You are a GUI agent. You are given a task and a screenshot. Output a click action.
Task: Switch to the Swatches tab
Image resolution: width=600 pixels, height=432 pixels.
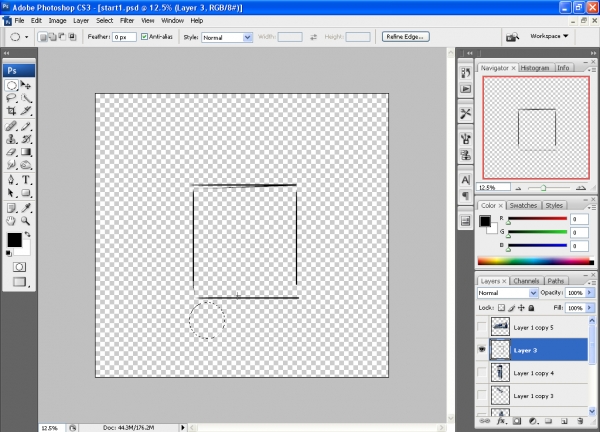(523, 205)
